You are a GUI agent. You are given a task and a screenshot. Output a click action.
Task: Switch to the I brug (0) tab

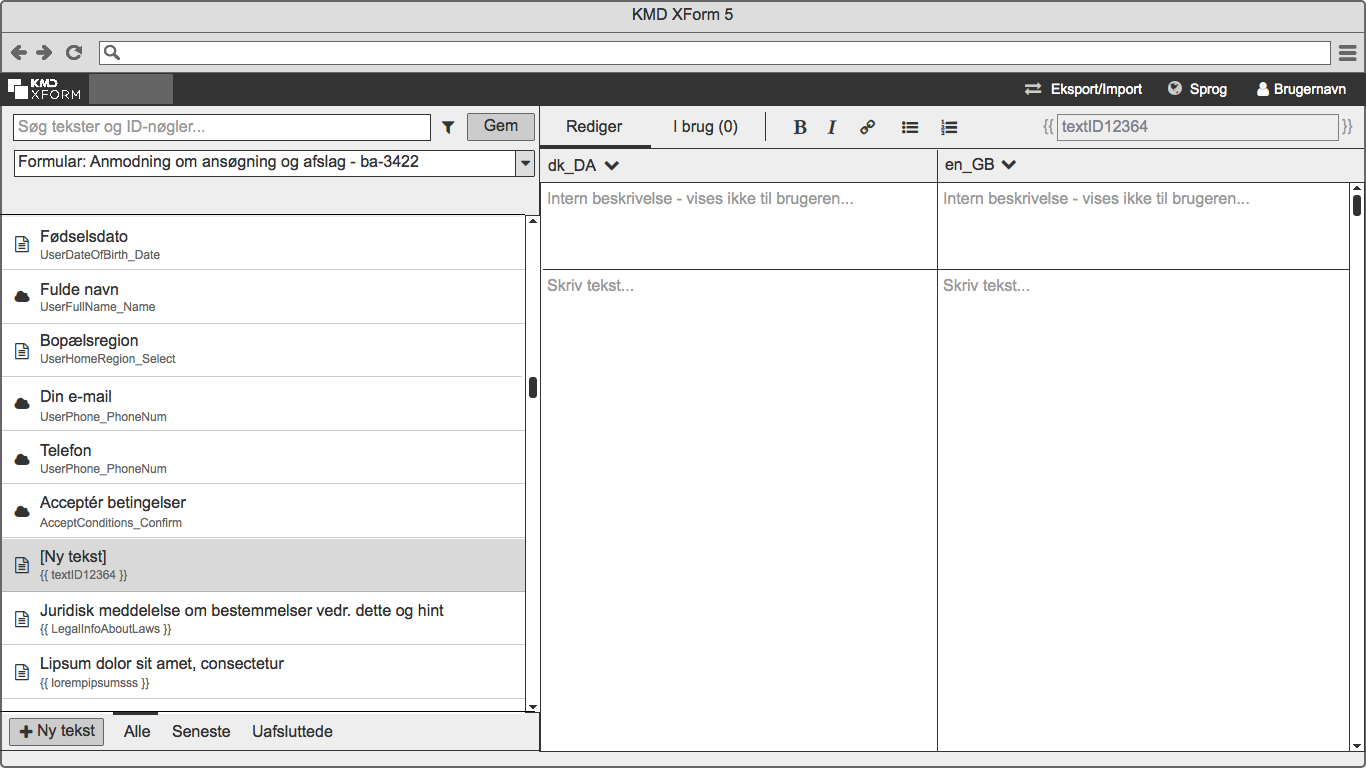tap(705, 127)
